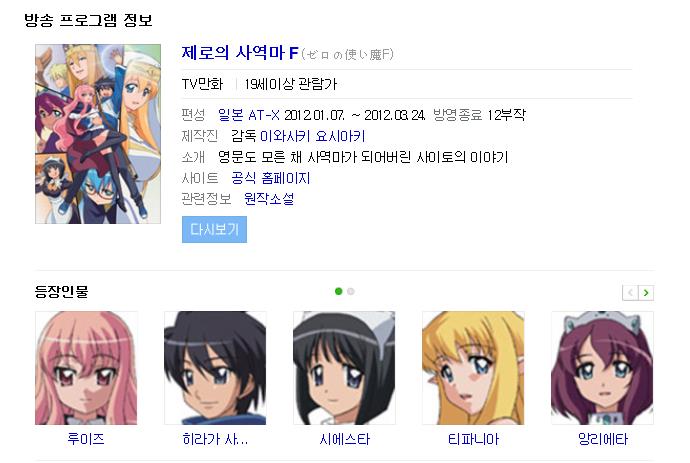Click the 다시보기 button

pyautogui.click(x=214, y=229)
